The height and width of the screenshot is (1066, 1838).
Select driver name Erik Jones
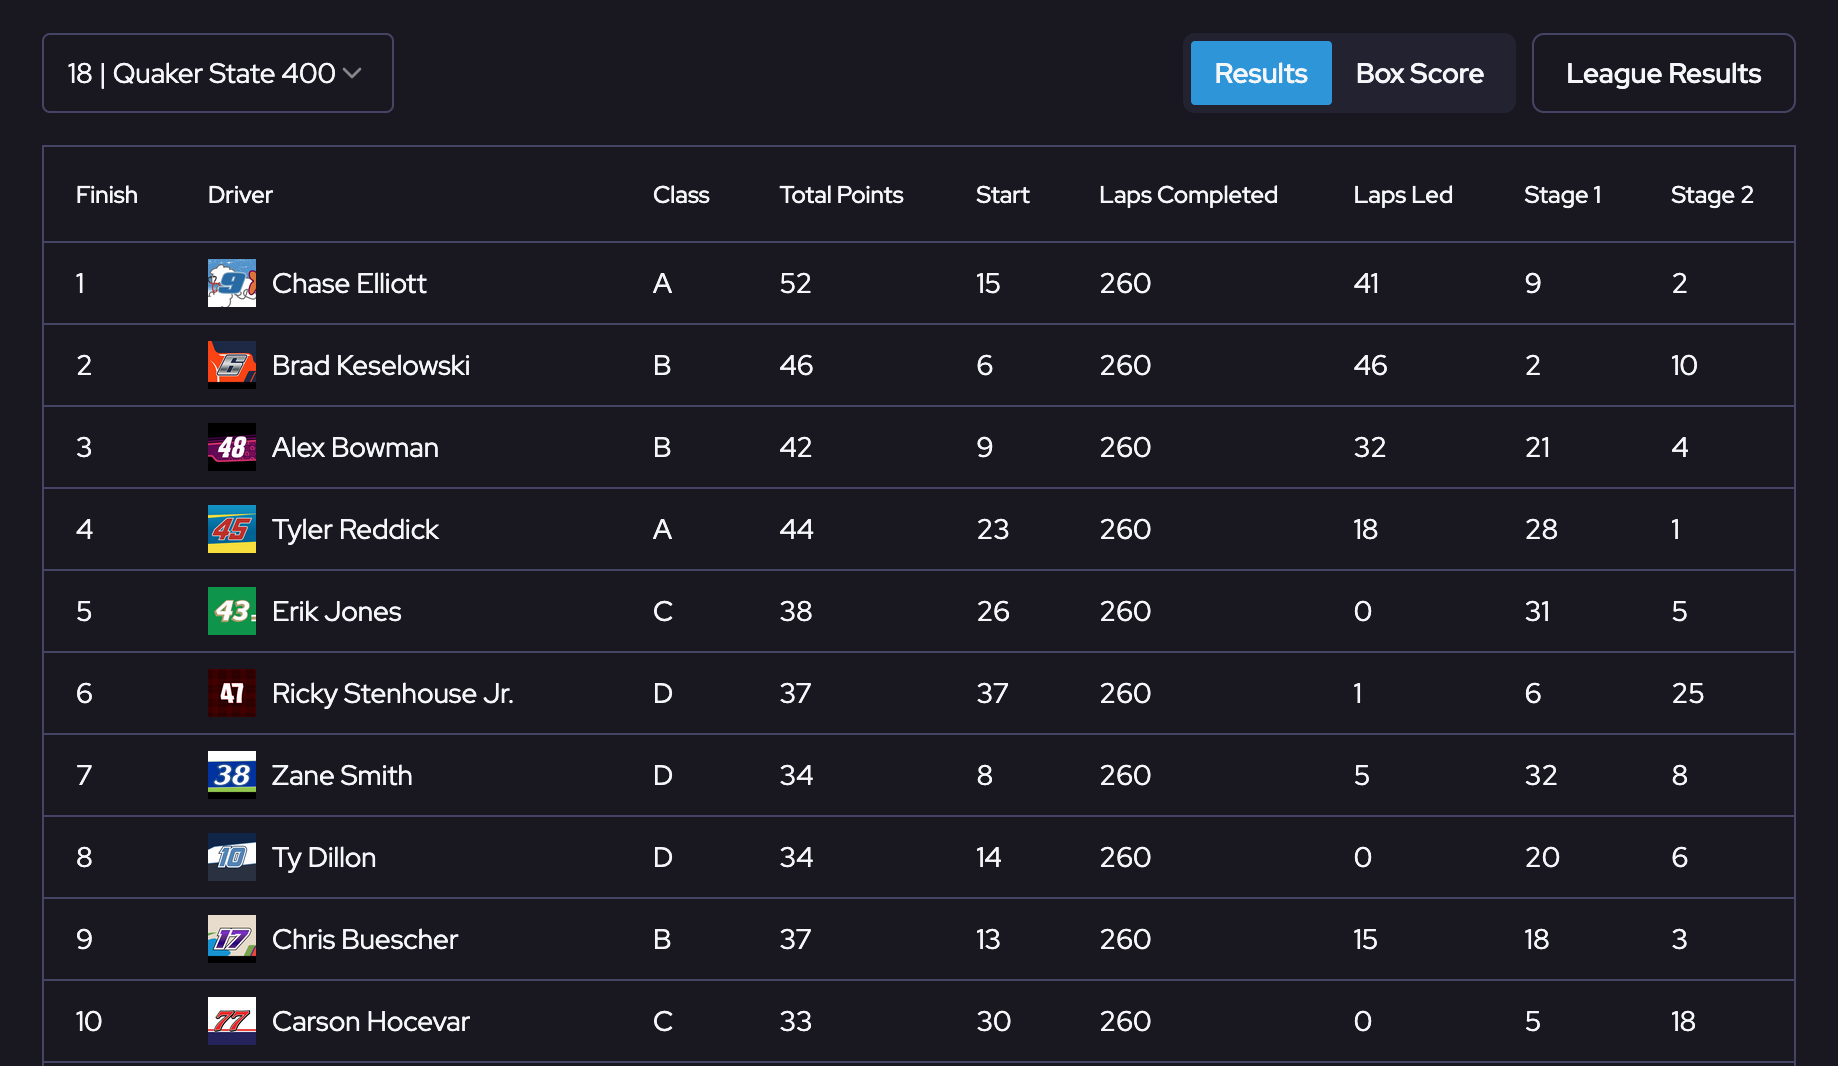[336, 611]
